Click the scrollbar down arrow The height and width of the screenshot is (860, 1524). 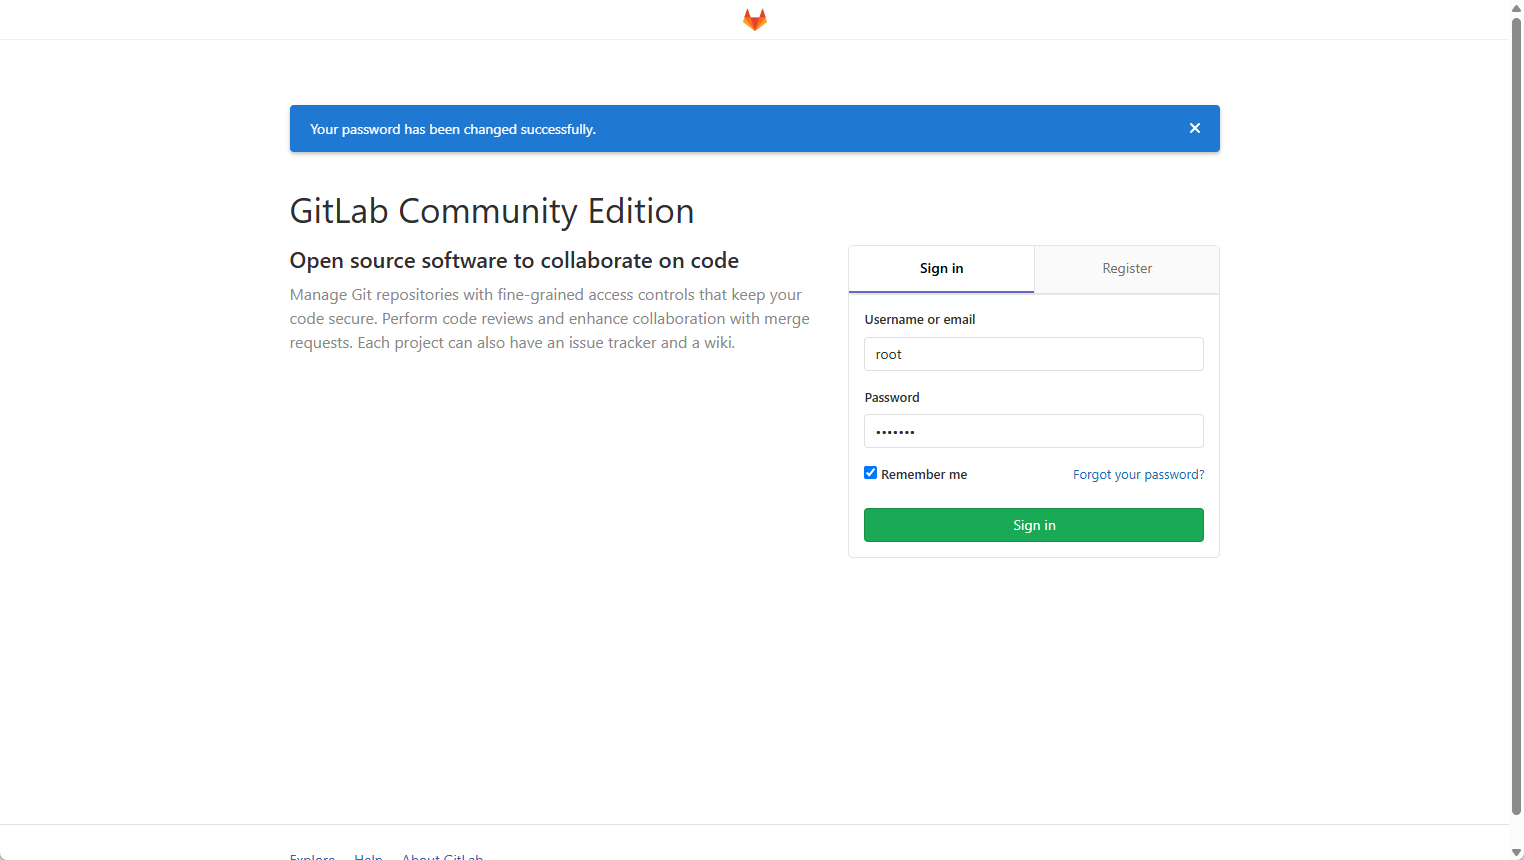(x=1516, y=853)
